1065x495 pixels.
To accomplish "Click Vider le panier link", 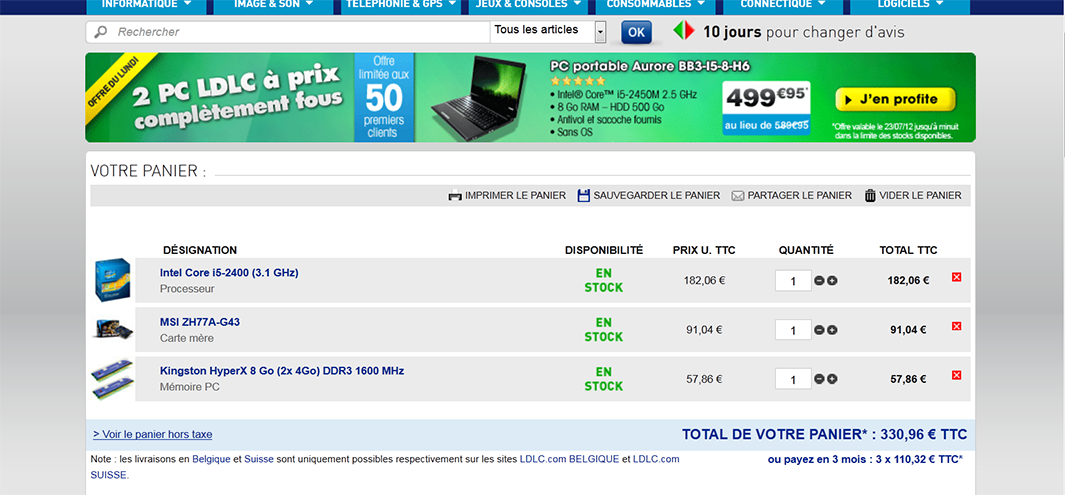I will coord(920,196).
